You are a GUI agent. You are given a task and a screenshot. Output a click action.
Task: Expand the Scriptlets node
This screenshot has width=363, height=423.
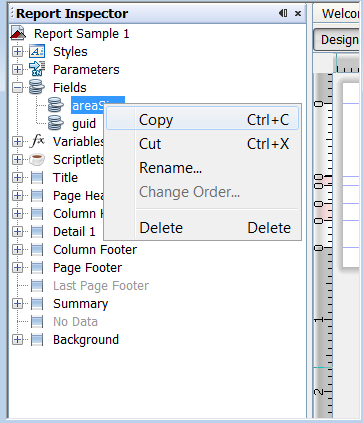(x=18, y=160)
